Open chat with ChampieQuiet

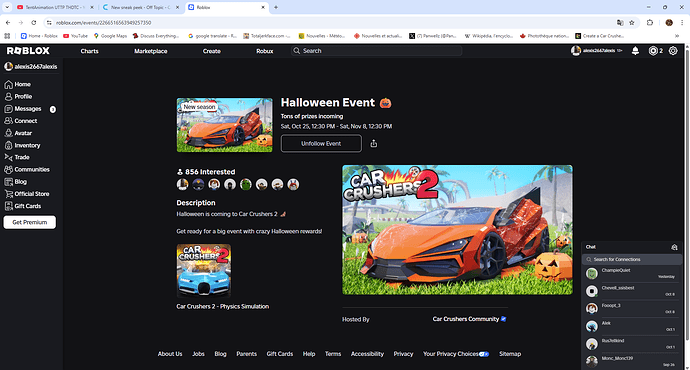pos(631,273)
